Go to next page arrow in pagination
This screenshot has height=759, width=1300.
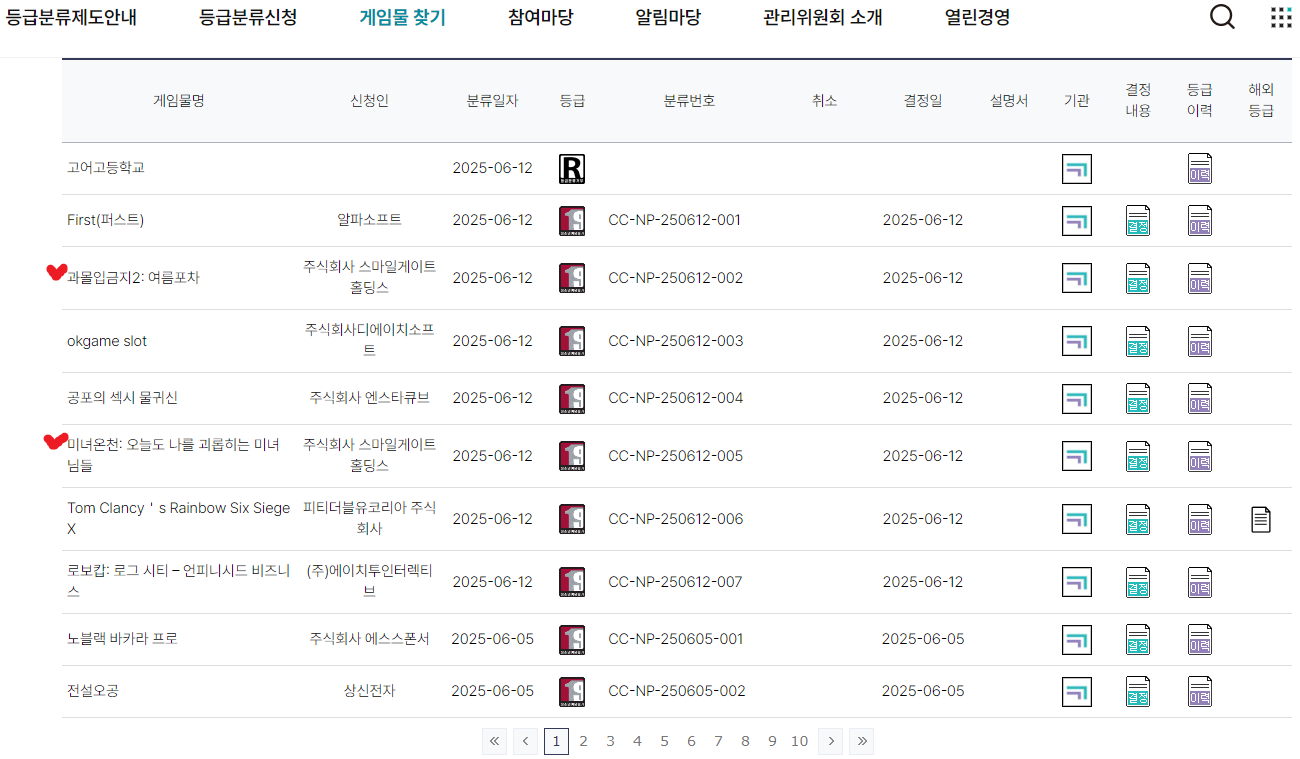(830, 741)
